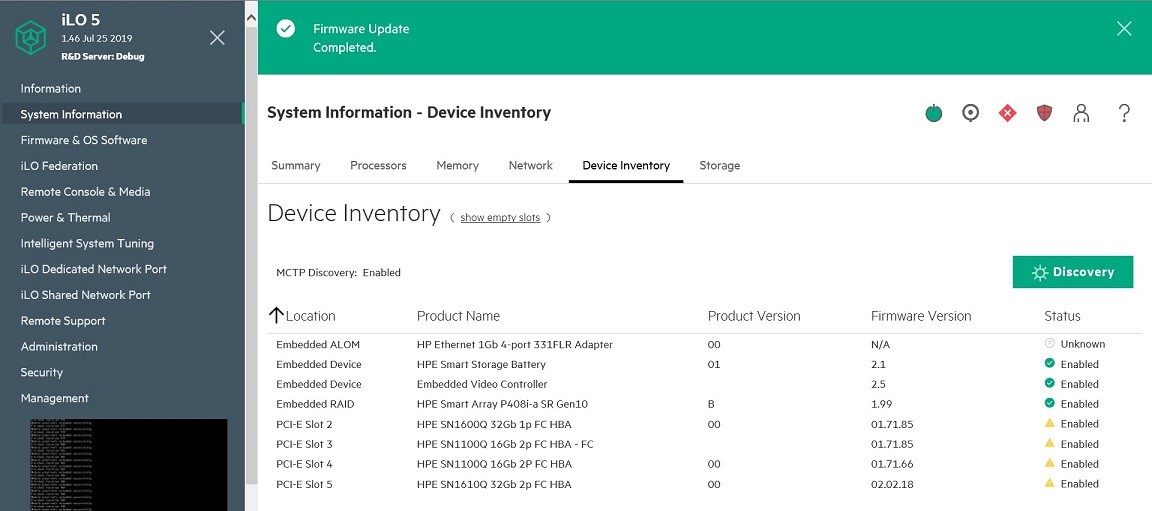Start device Discovery
The height and width of the screenshot is (511, 1152).
point(1073,272)
